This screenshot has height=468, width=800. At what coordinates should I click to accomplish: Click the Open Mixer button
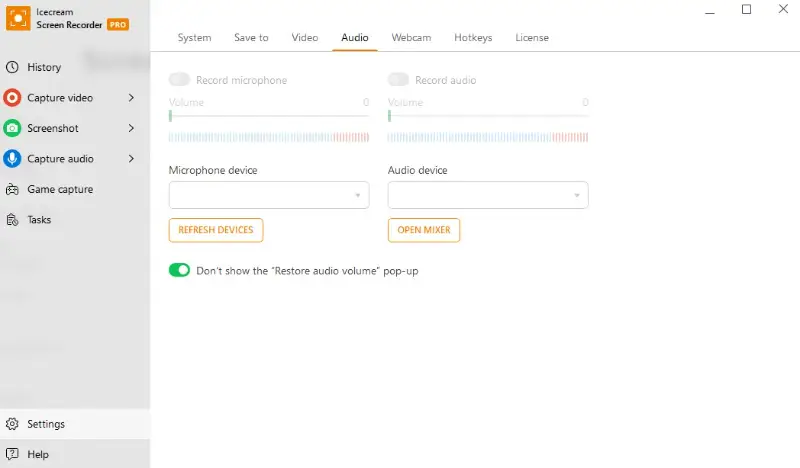[424, 230]
